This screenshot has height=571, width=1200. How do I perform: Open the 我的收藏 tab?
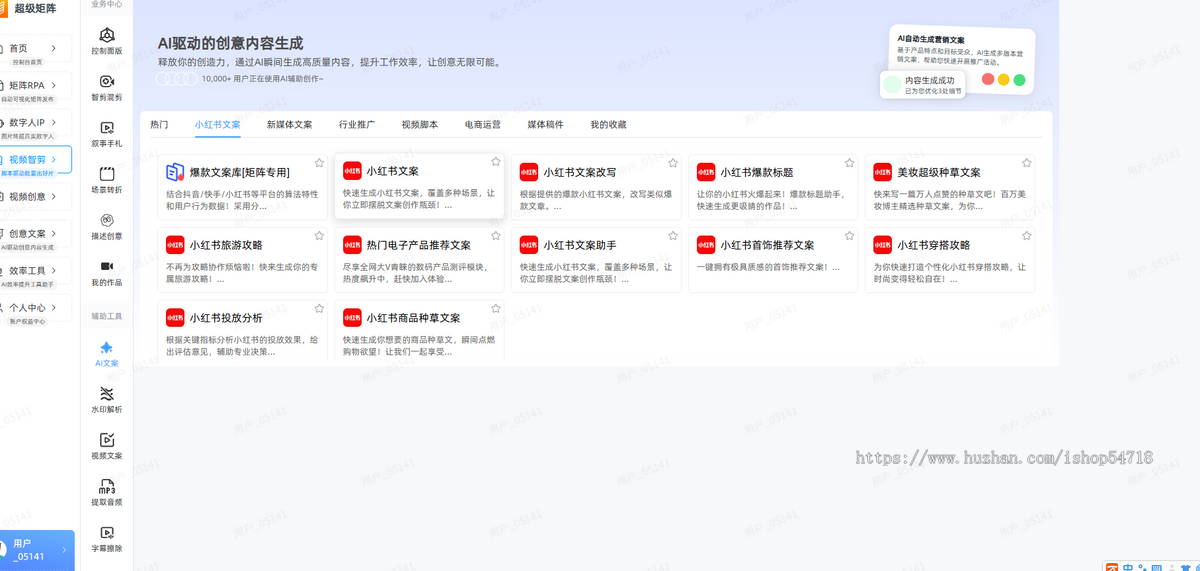(608, 125)
